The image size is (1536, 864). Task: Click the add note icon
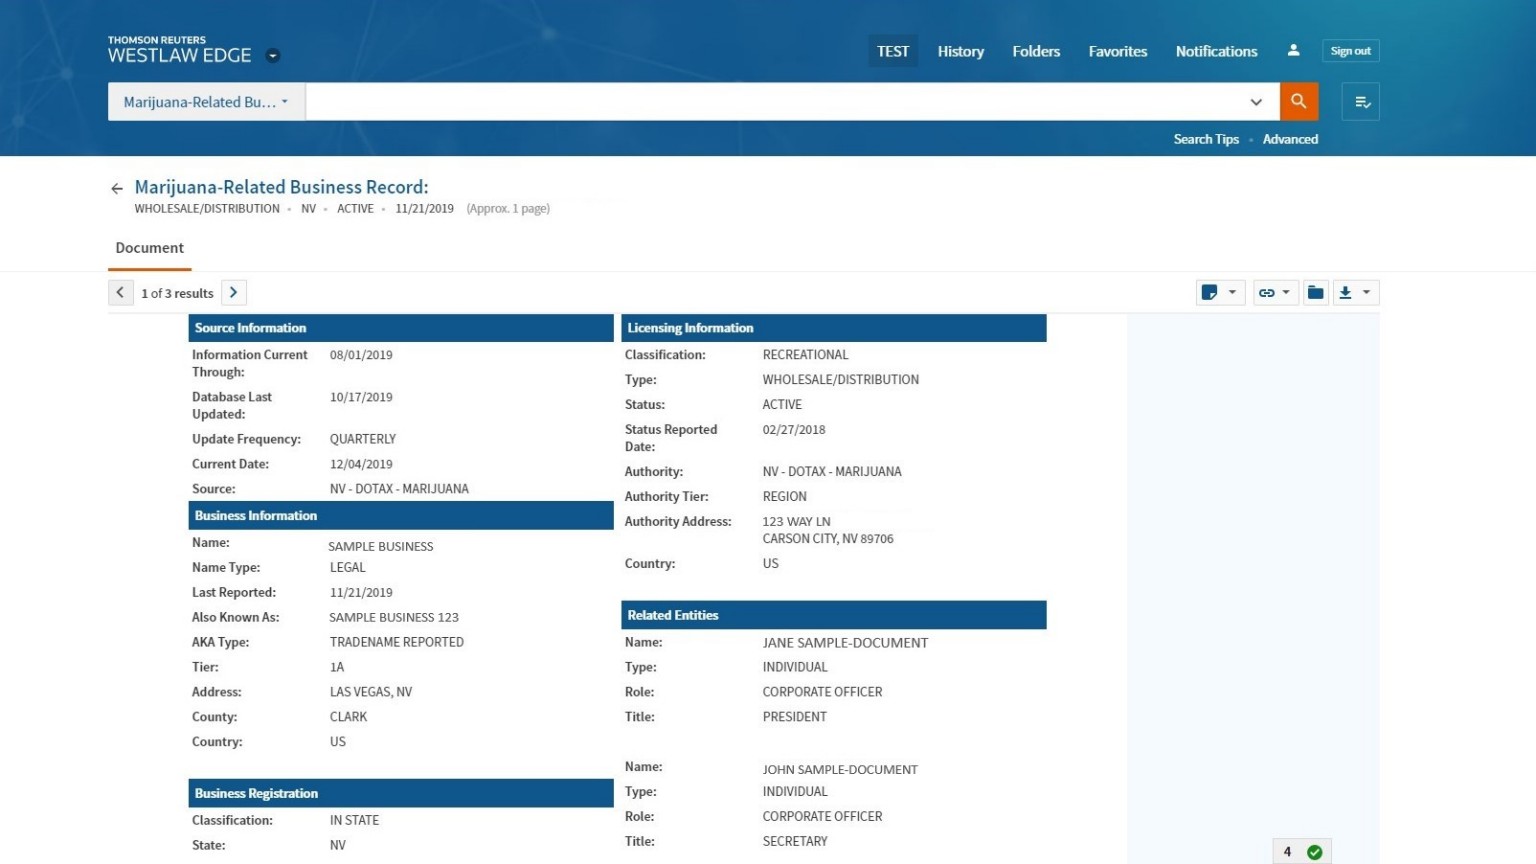1209,292
